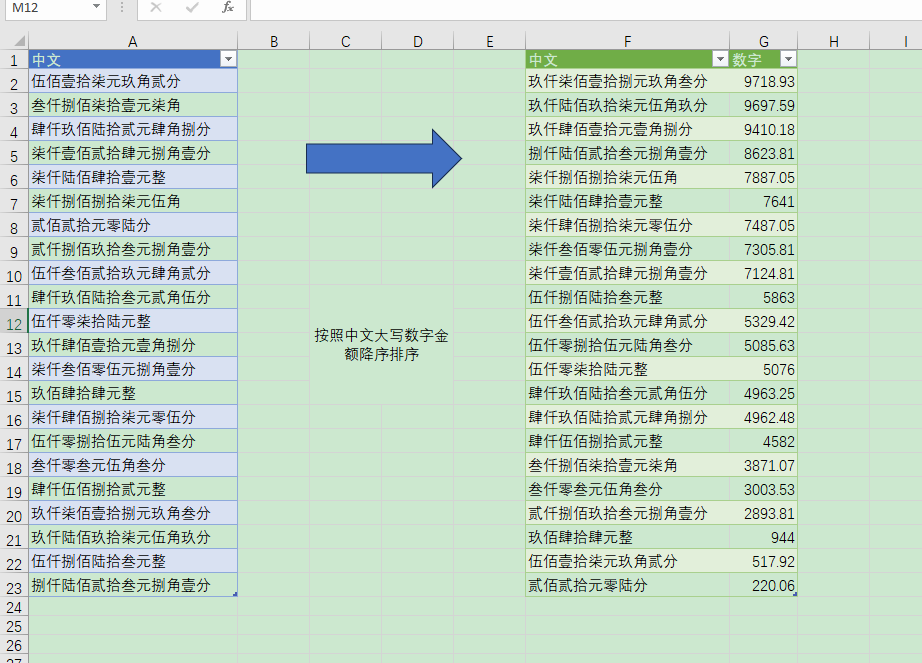Click cell 柒仟捌佰捌拾柒元伍角 in column F
This screenshot has width=922, height=663.
(627, 178)
